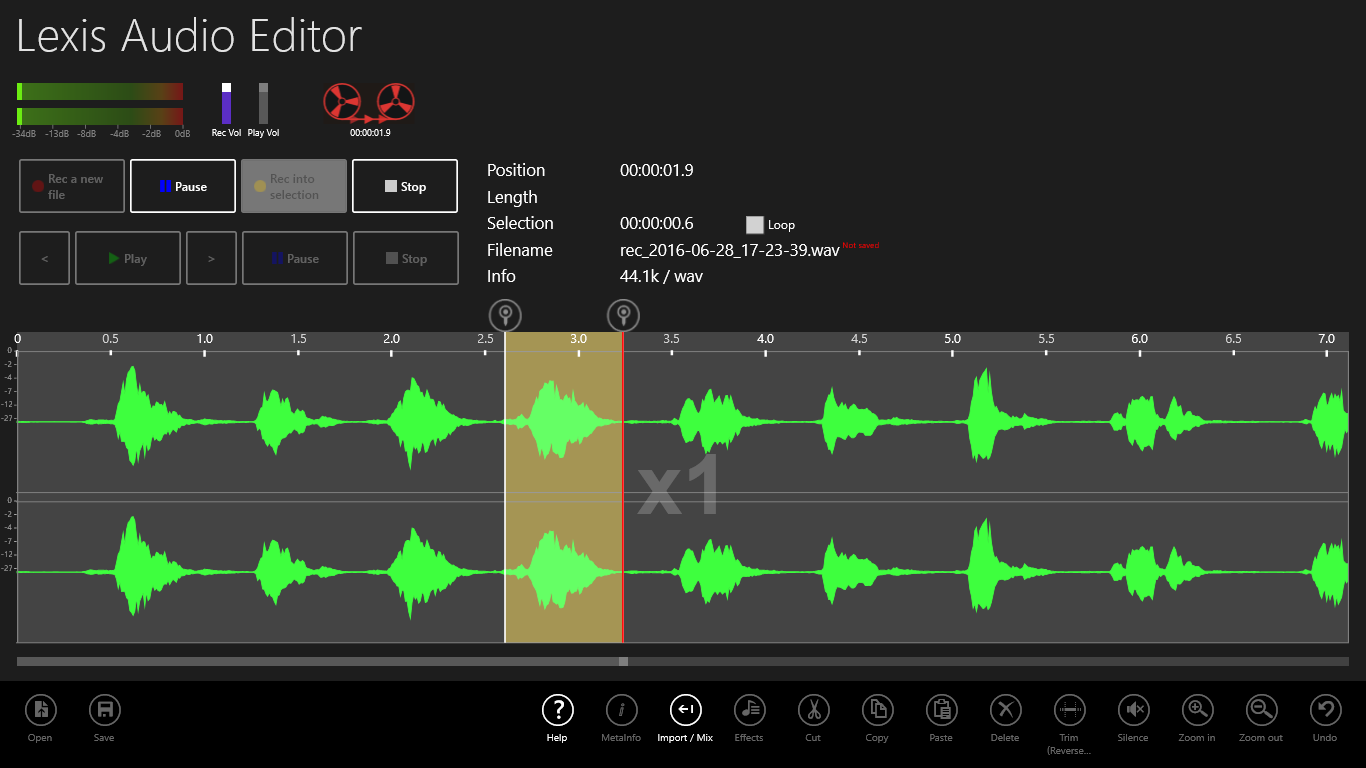Click the highlighted selection in the upper channel waveform
Viewport: 1366px width, 768px height.
[x=564, y=422]
